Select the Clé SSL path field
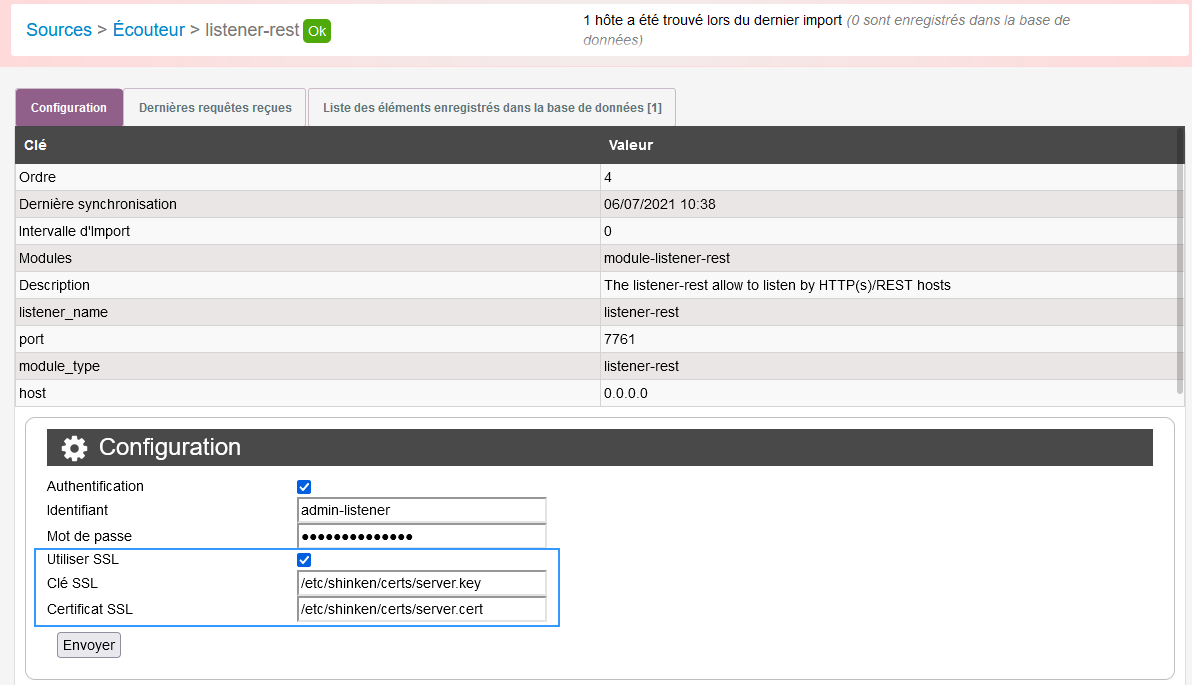Image resolution: width=1192 pixels, height=685 pixels. pos(422,583)
